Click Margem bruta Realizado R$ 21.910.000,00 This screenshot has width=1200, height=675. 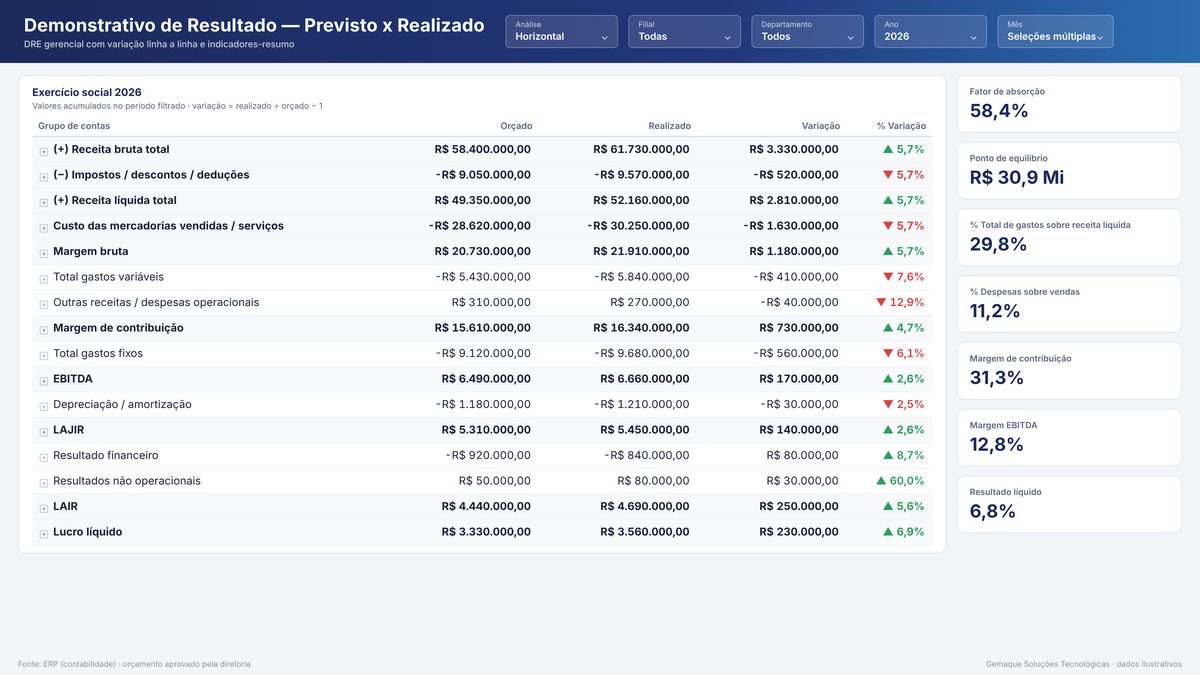(641, 251)
